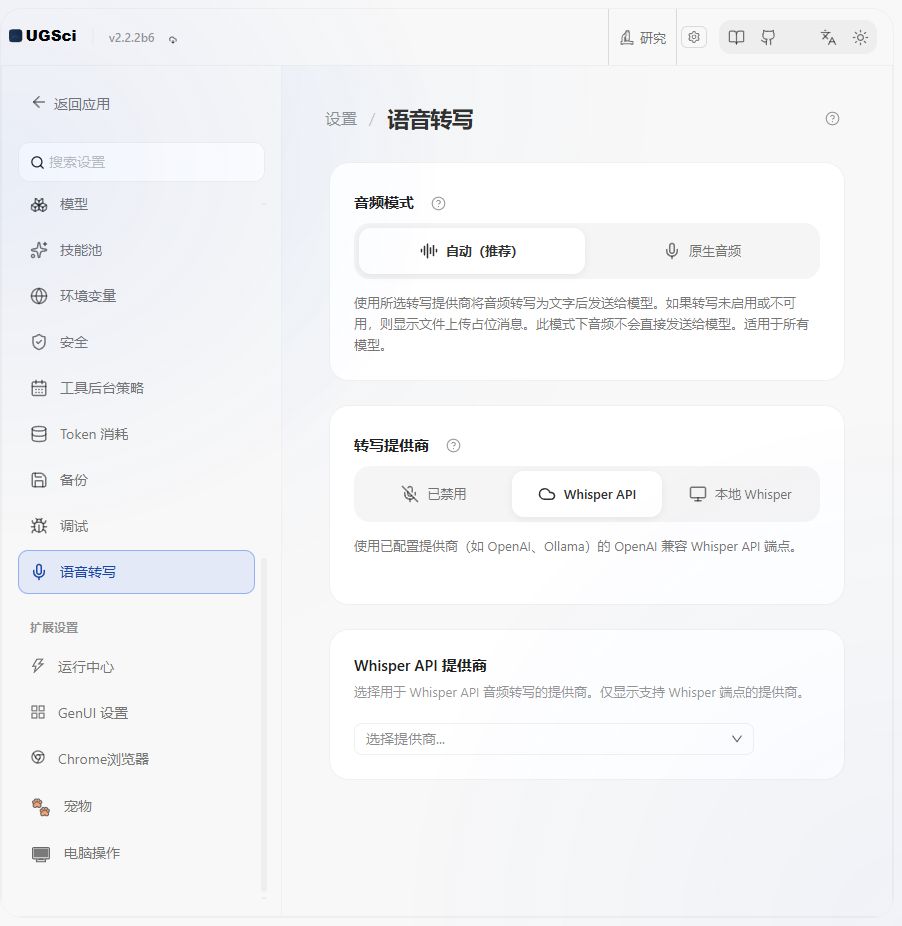Change language with translate icon
The width and height of the screenshot is (902, 926).
(828, 38)
